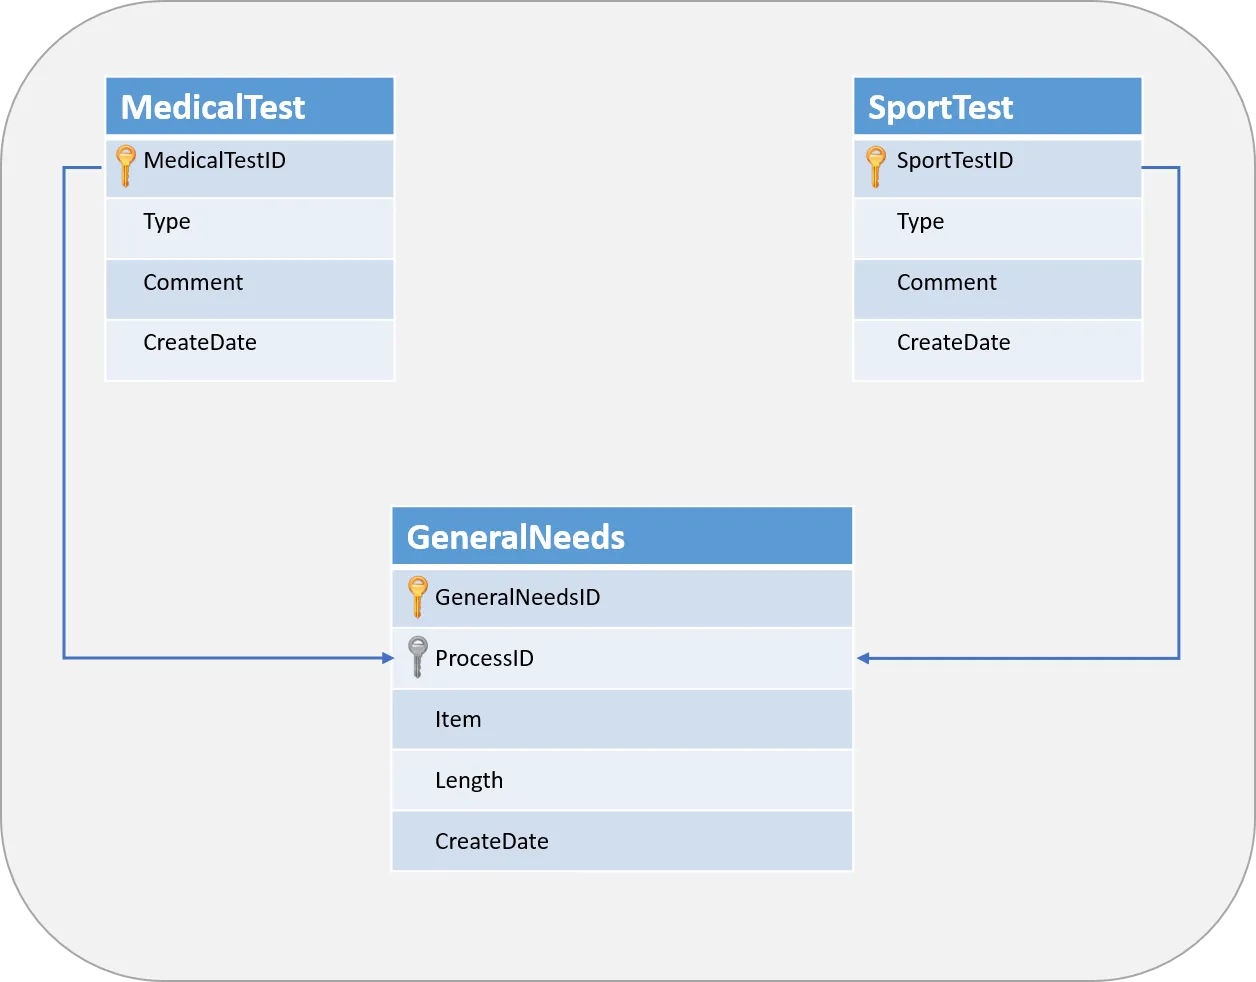Click the arrowhead pointing into ProcessID from the left

click(x=388, y=658)
